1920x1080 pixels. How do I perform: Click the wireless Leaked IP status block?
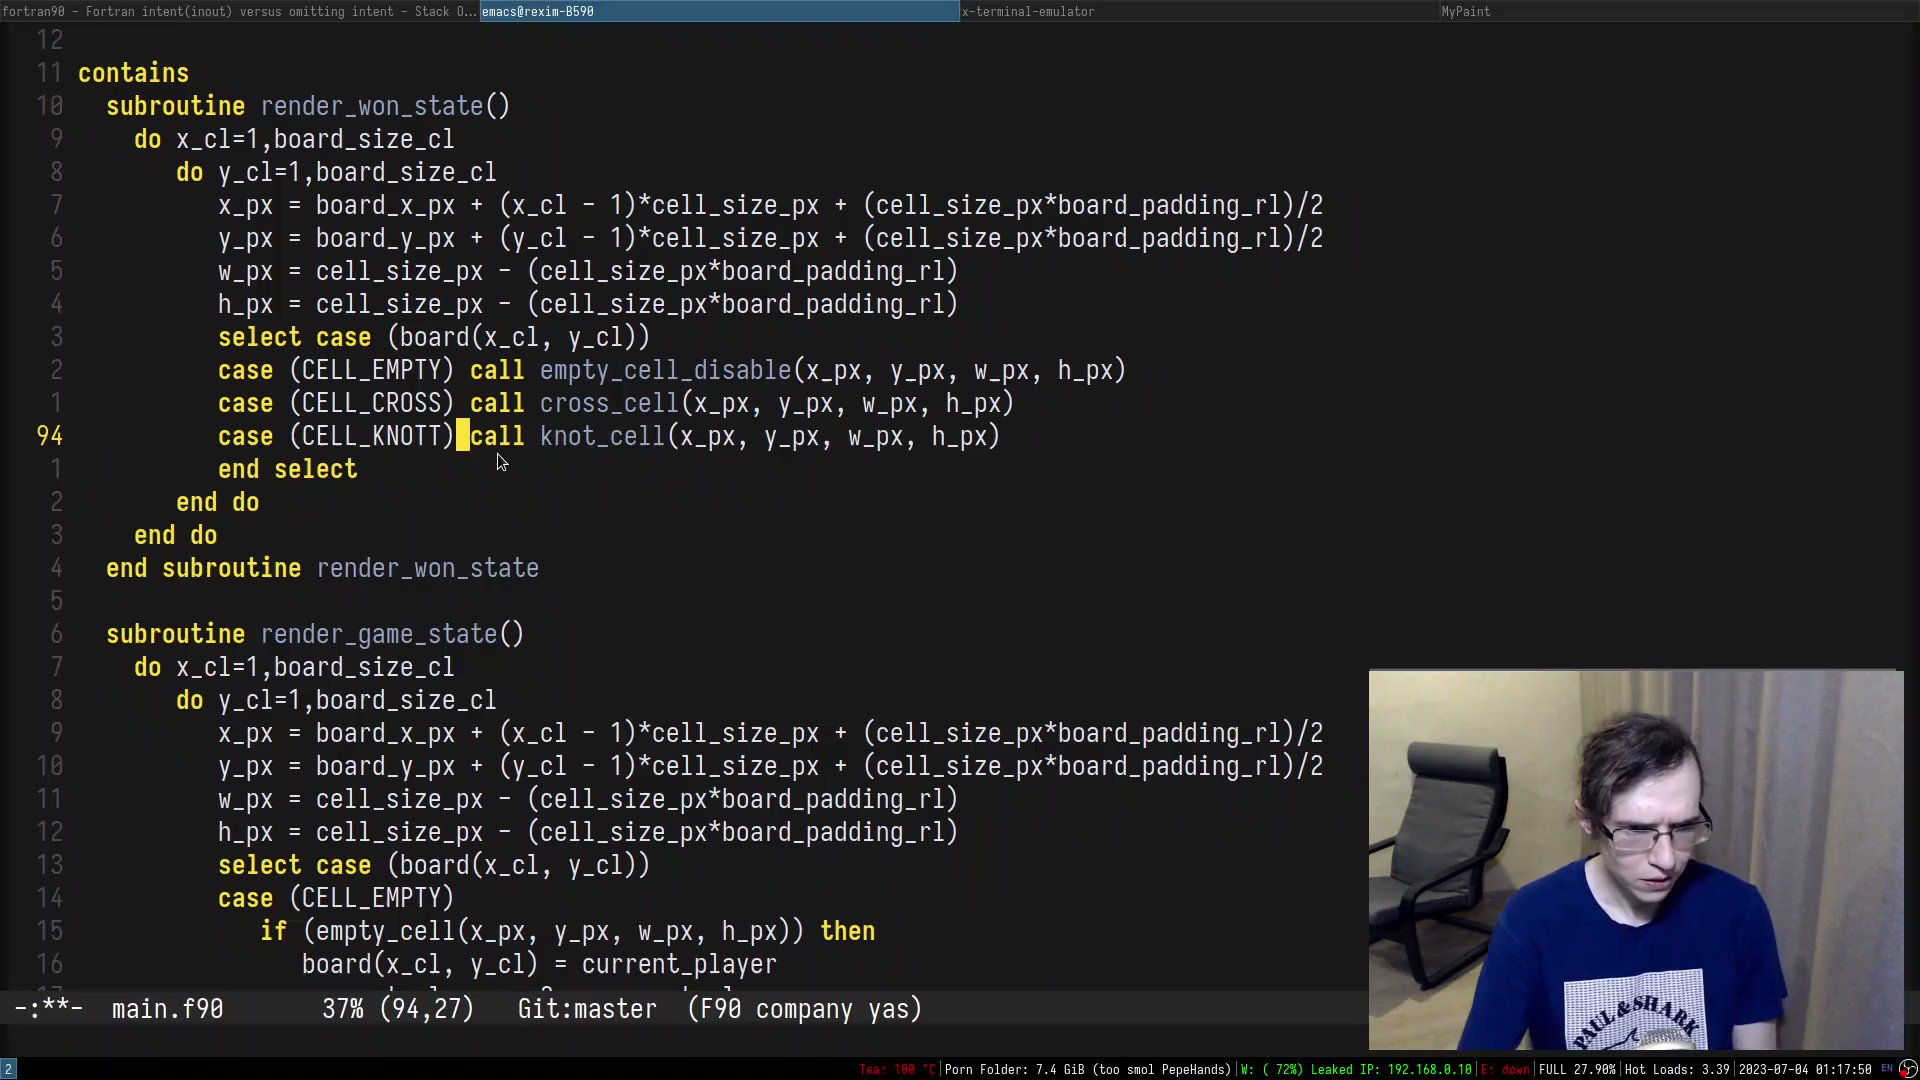click(1356, 1069)
